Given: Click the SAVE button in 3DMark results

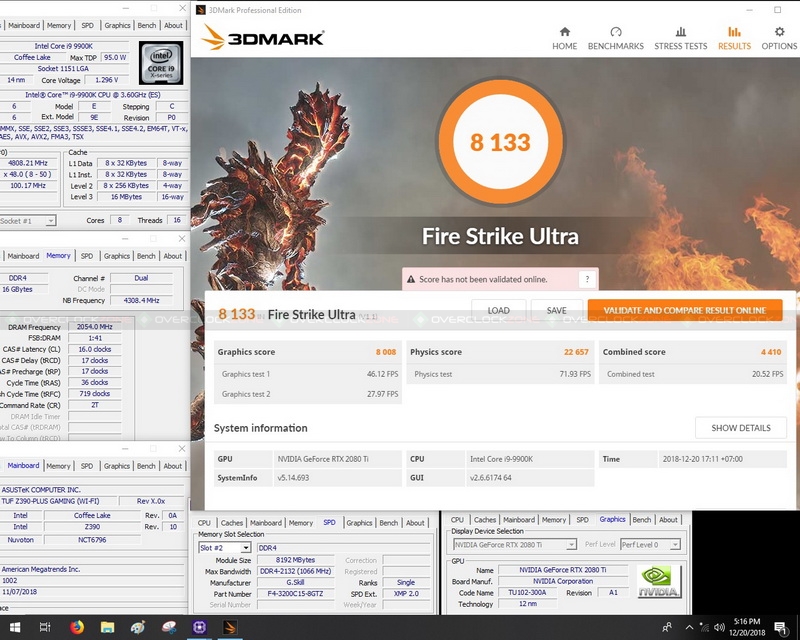Looking at the screenshot, I should tap(557, 310).
